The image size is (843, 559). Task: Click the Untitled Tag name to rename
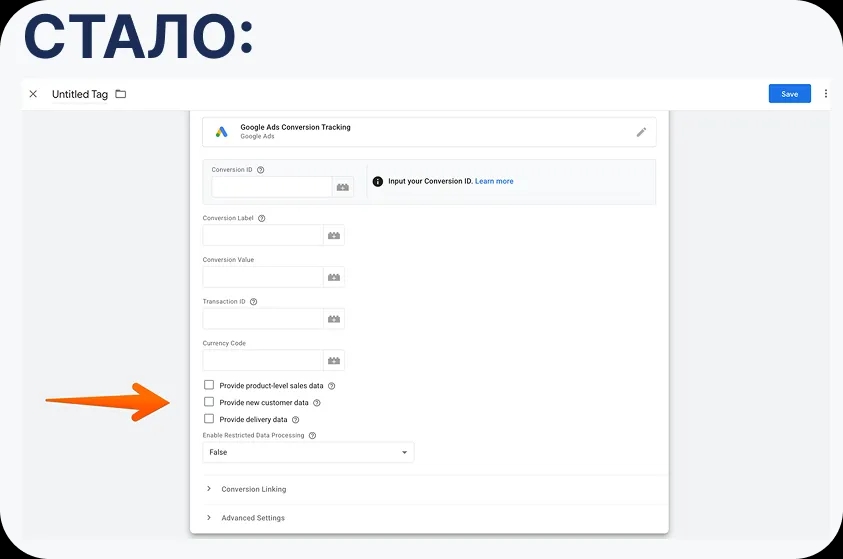tap(80, 94)
